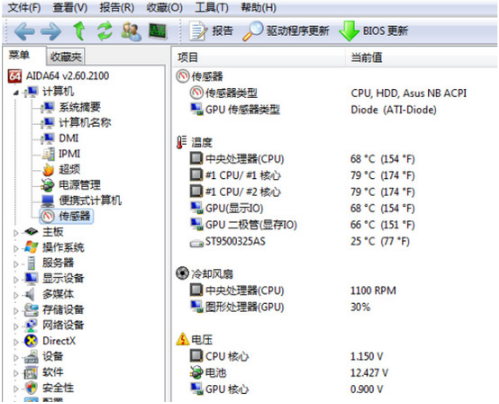
Task: Click the 安全性 shield icon
Action: [31, 388]
